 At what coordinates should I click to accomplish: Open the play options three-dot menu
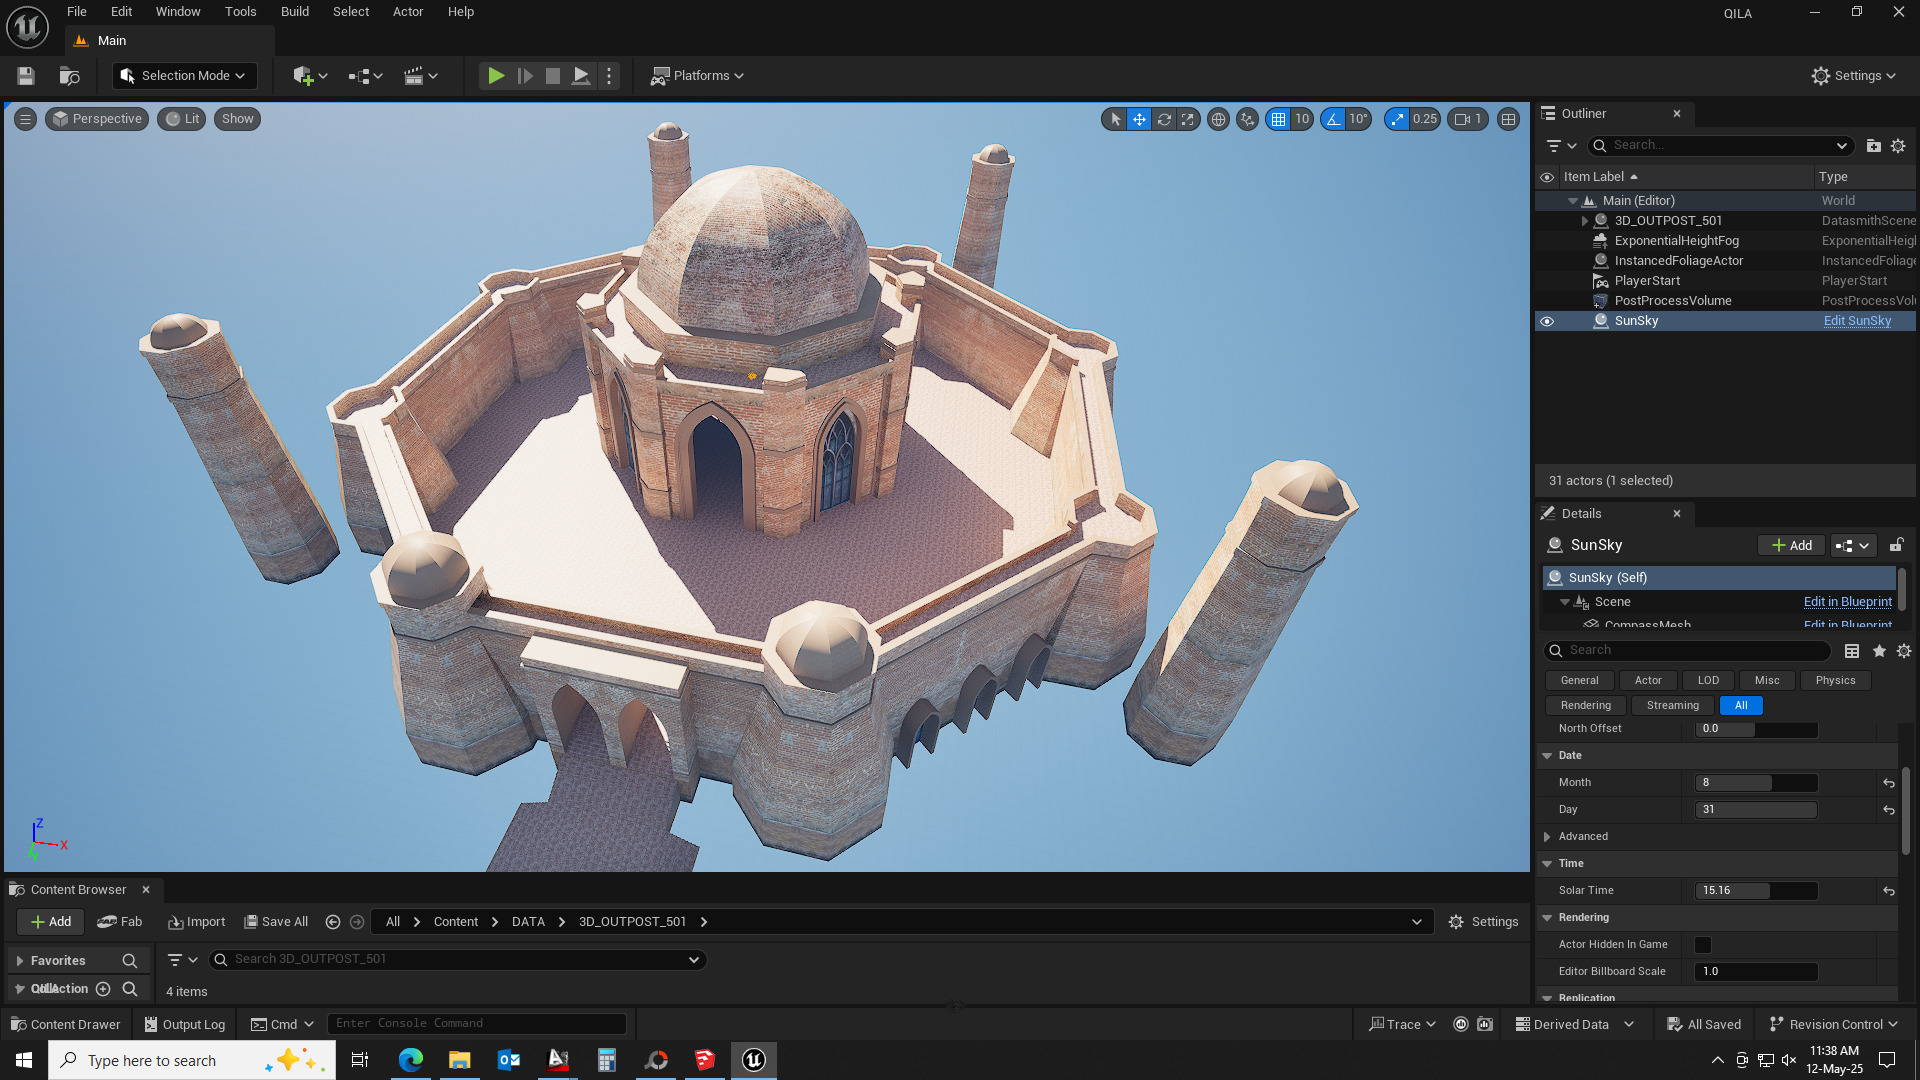pos(609,76)
